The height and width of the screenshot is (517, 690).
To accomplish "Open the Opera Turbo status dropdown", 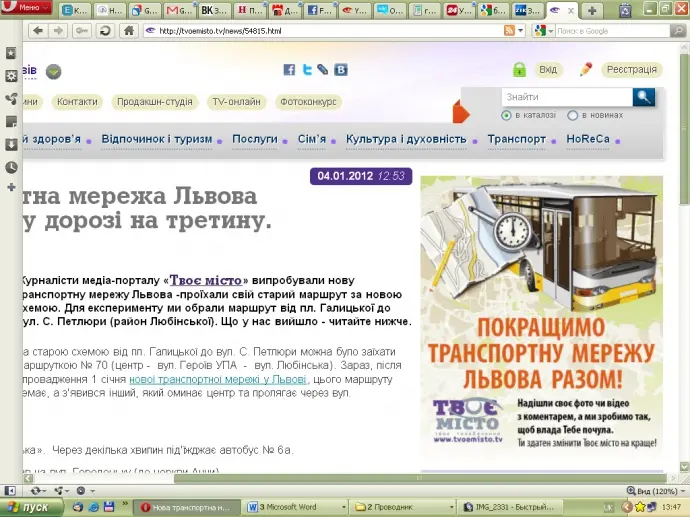I will point(85,491).
